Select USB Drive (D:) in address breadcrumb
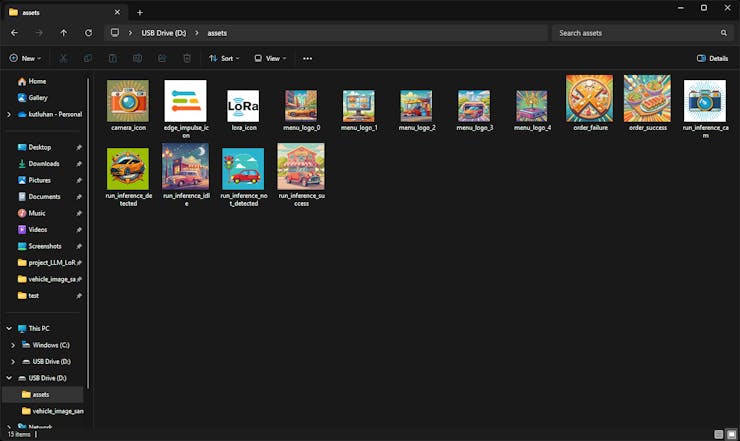Image resolution: width=740 pixels, height=441 pixels. pos(164,33)
